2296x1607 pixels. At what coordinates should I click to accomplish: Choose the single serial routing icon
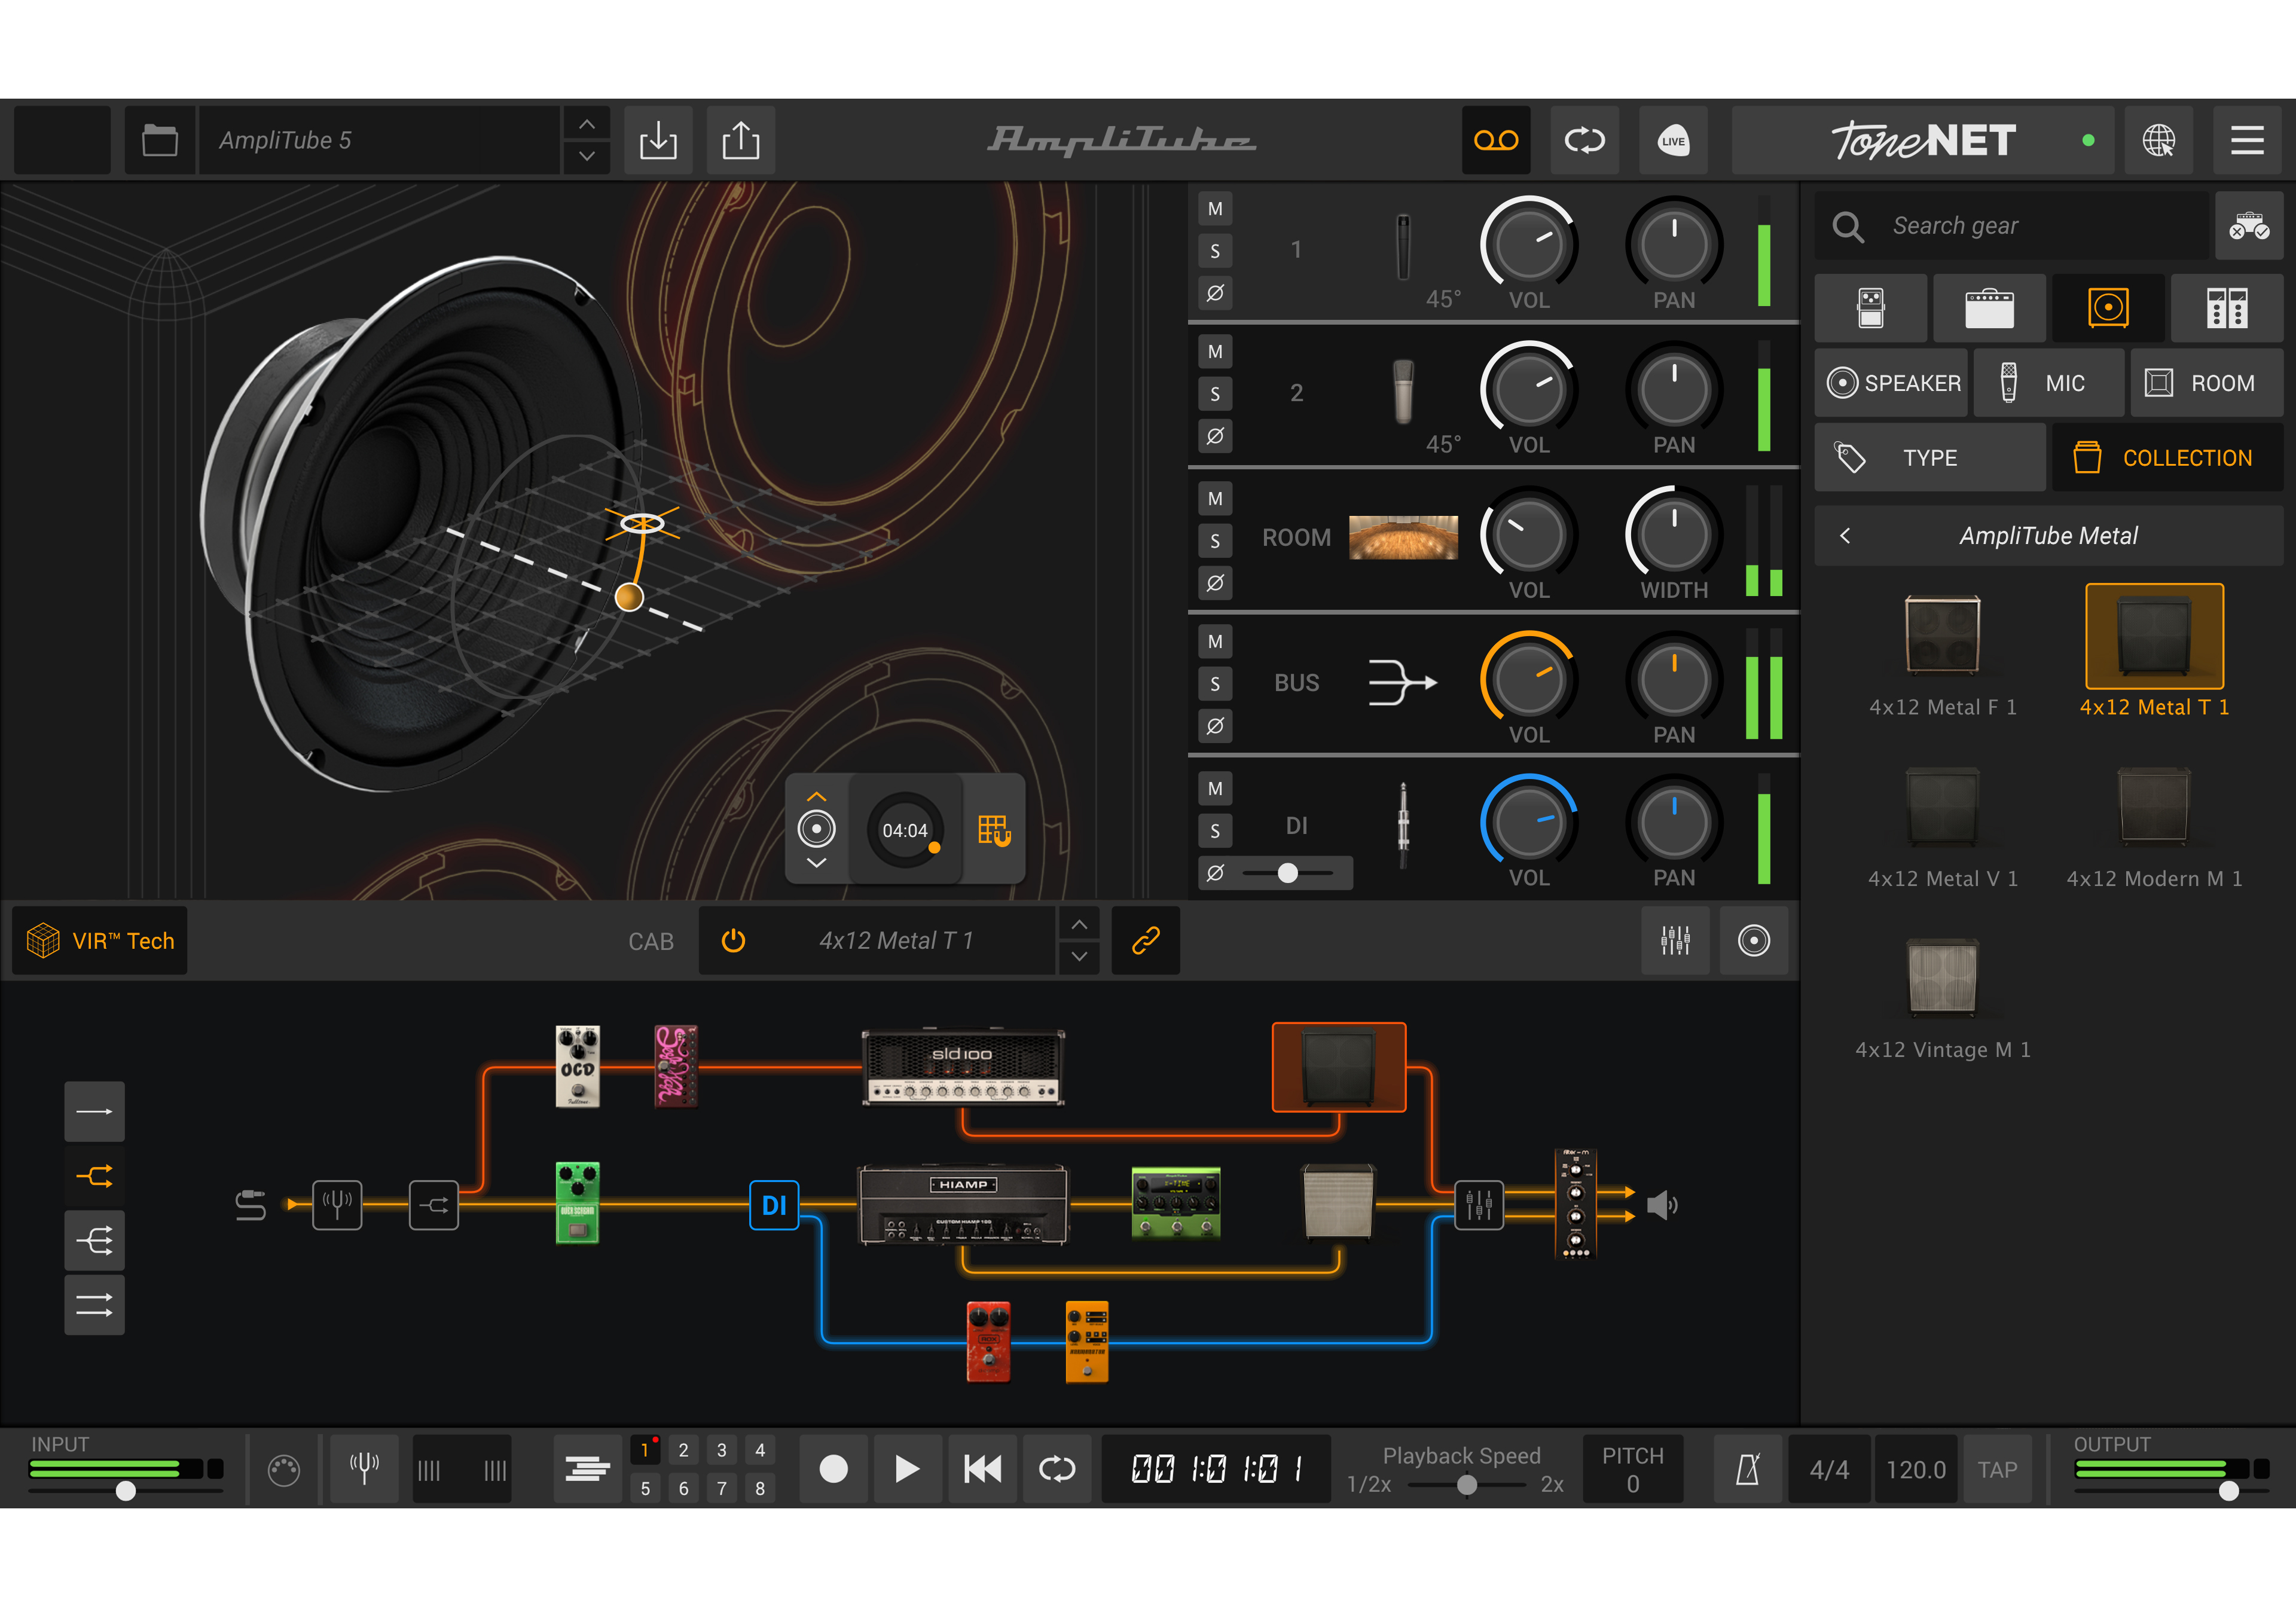(95, 1111)
